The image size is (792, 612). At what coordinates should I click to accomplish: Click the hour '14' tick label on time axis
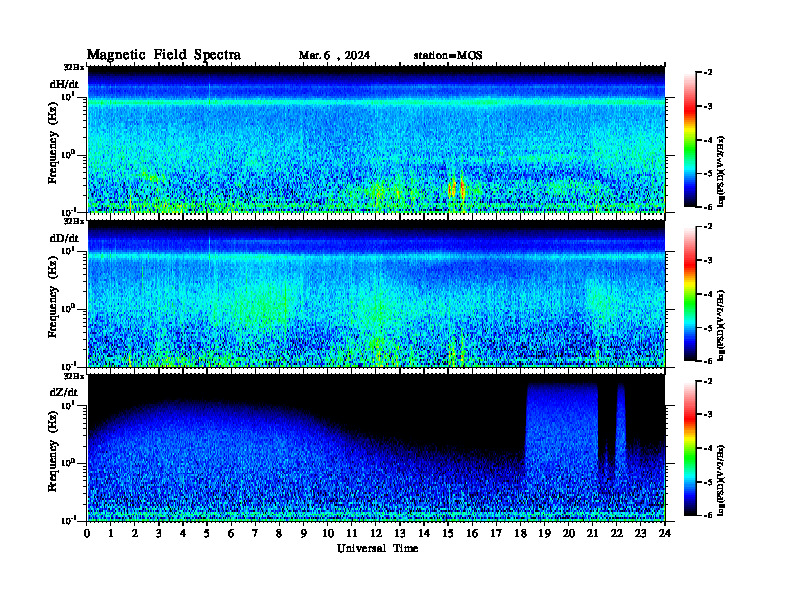[x=424, y=534]
